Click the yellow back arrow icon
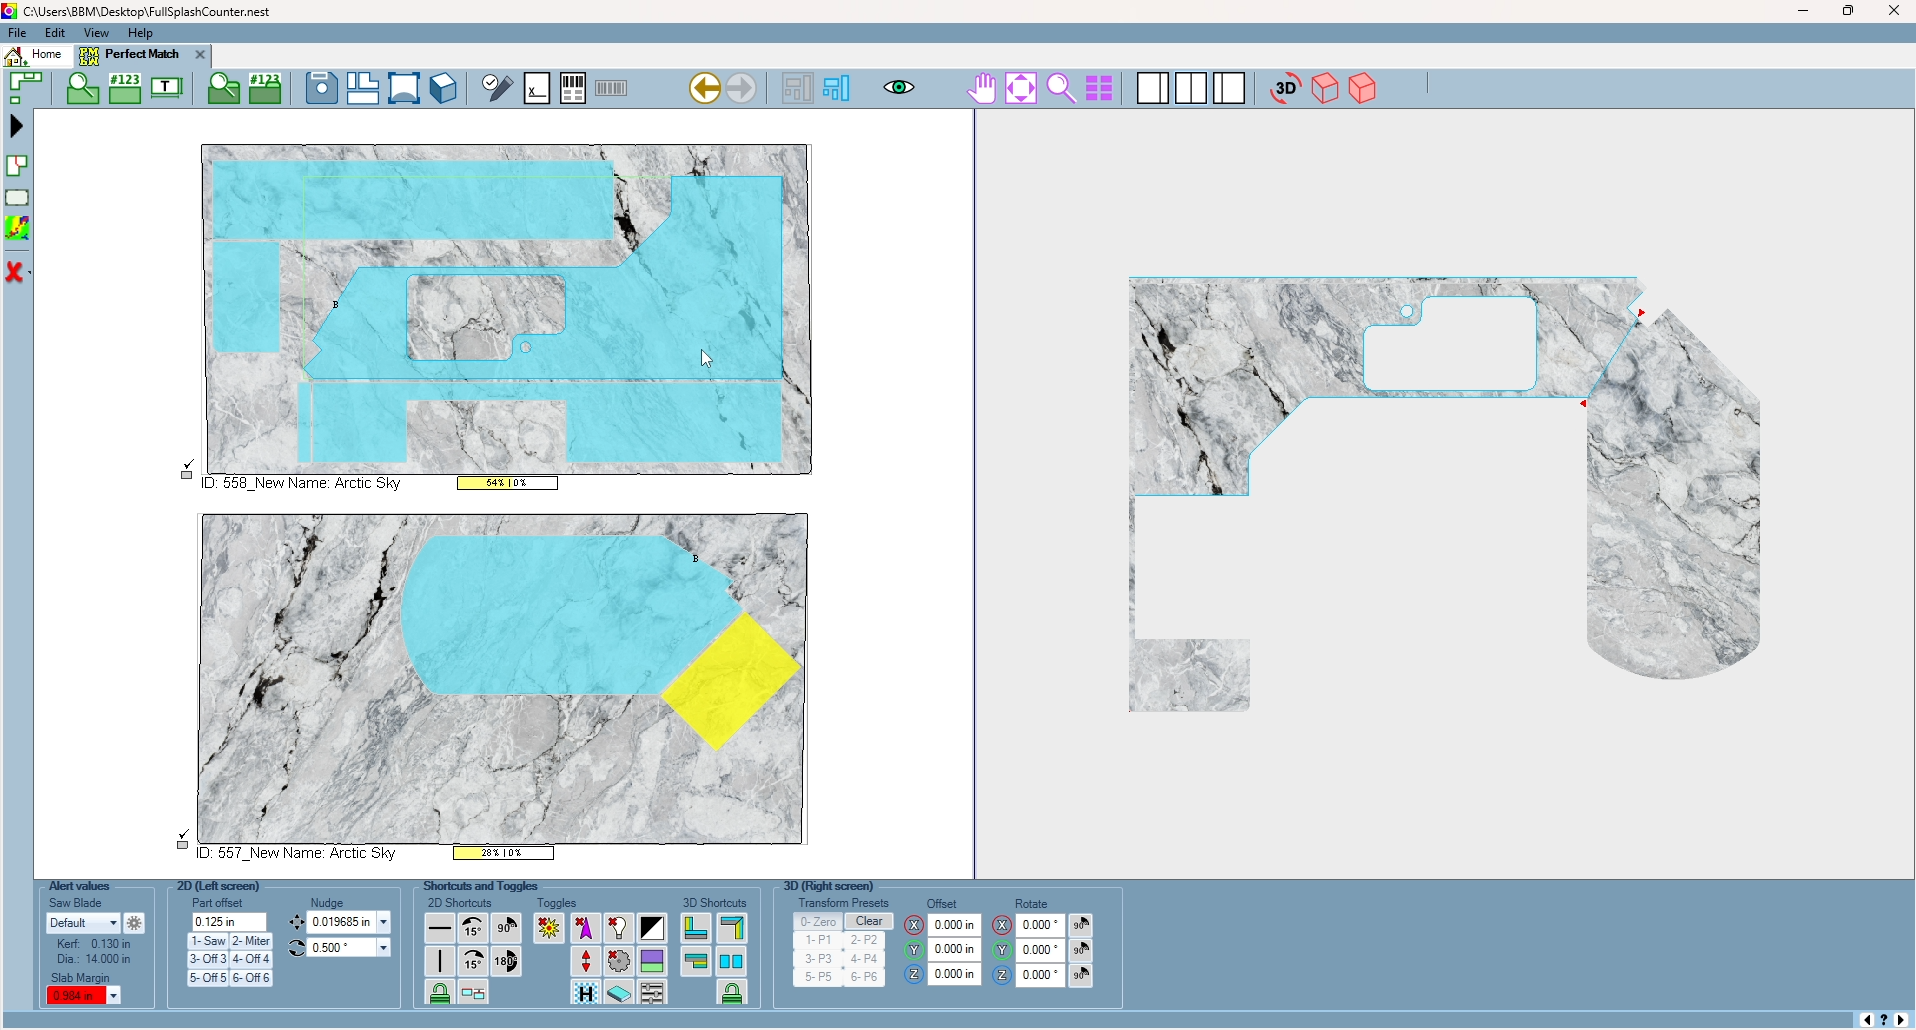This screenshot has width=1916, height=1030. point(705,89)
